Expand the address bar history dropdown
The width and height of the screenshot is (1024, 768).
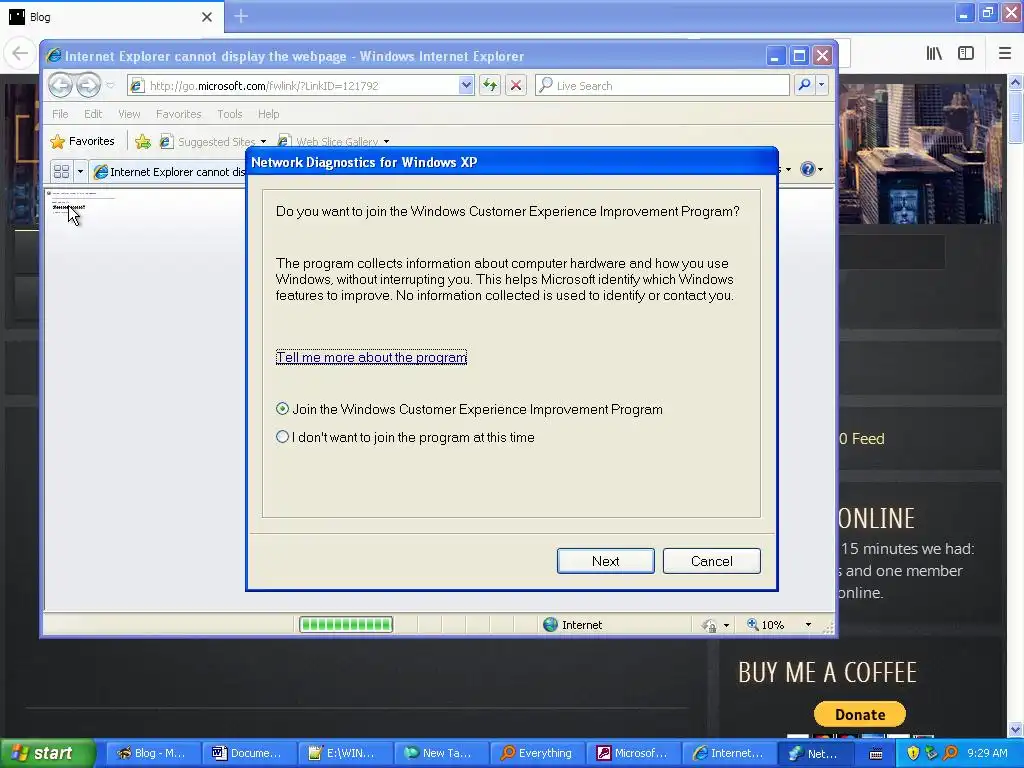466,85
